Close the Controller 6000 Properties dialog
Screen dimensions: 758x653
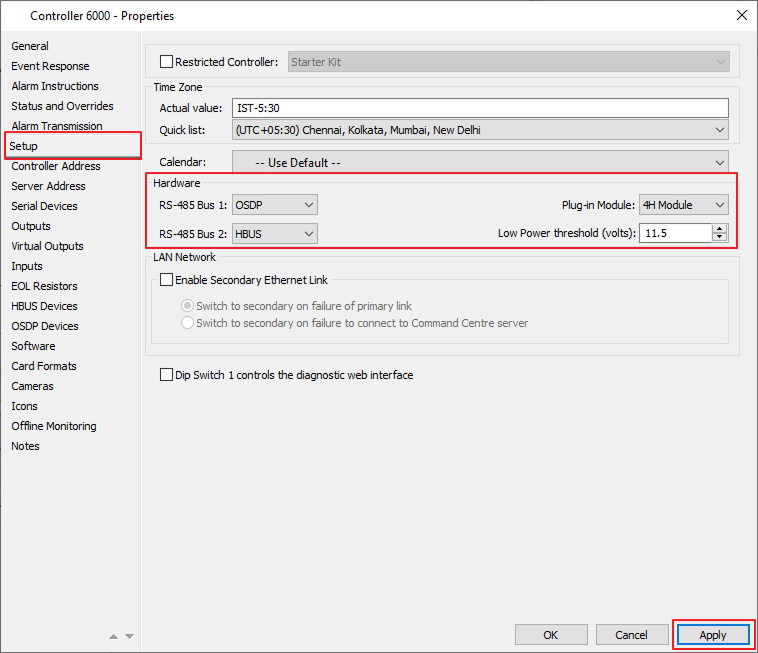(741, 15)
